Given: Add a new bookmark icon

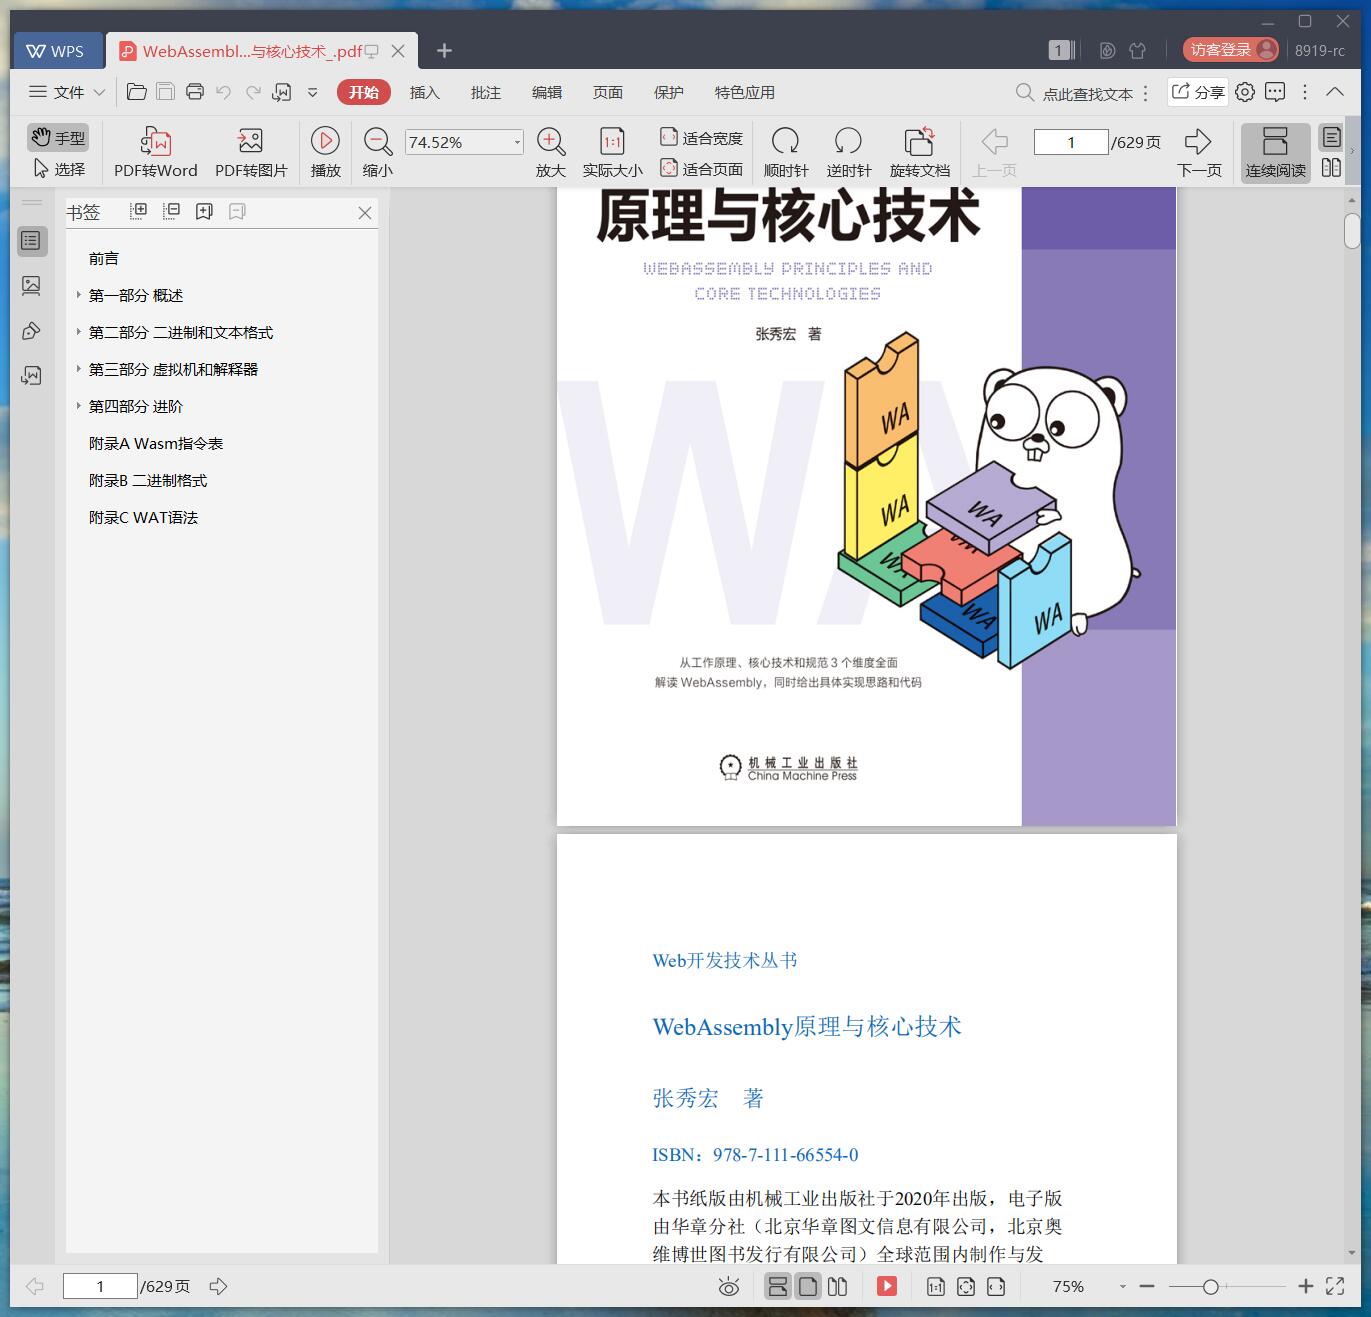Looking at the screenshot, I should [x=204, y=211].
